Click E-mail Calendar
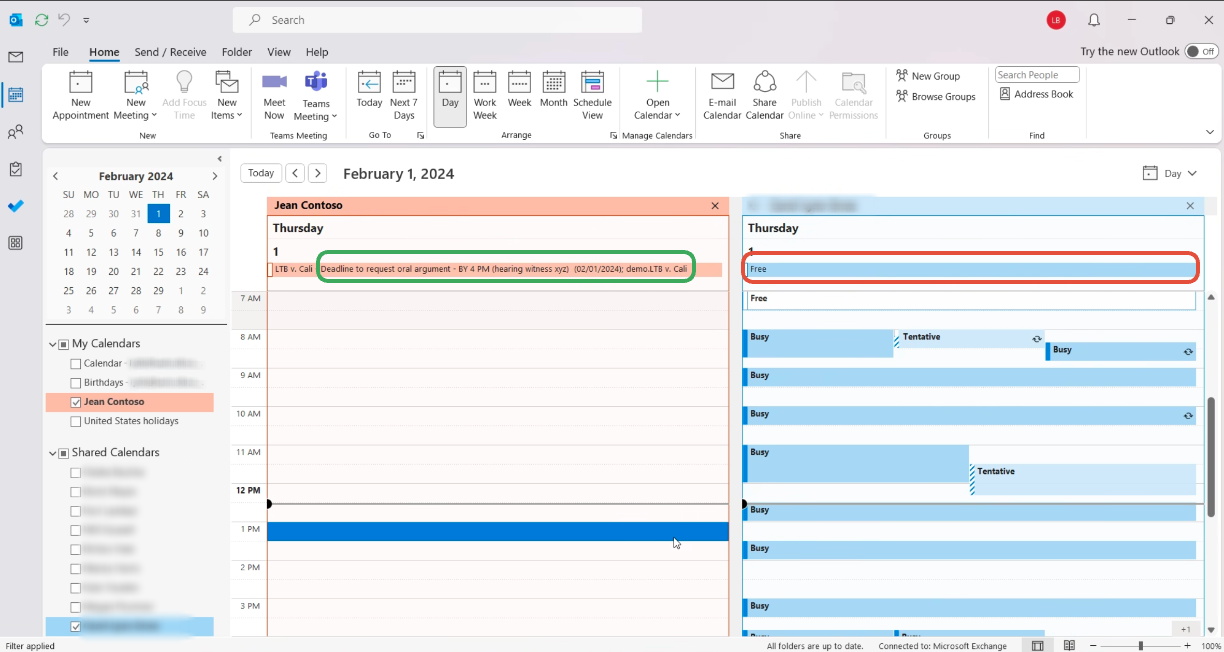 tap(722, 96)
